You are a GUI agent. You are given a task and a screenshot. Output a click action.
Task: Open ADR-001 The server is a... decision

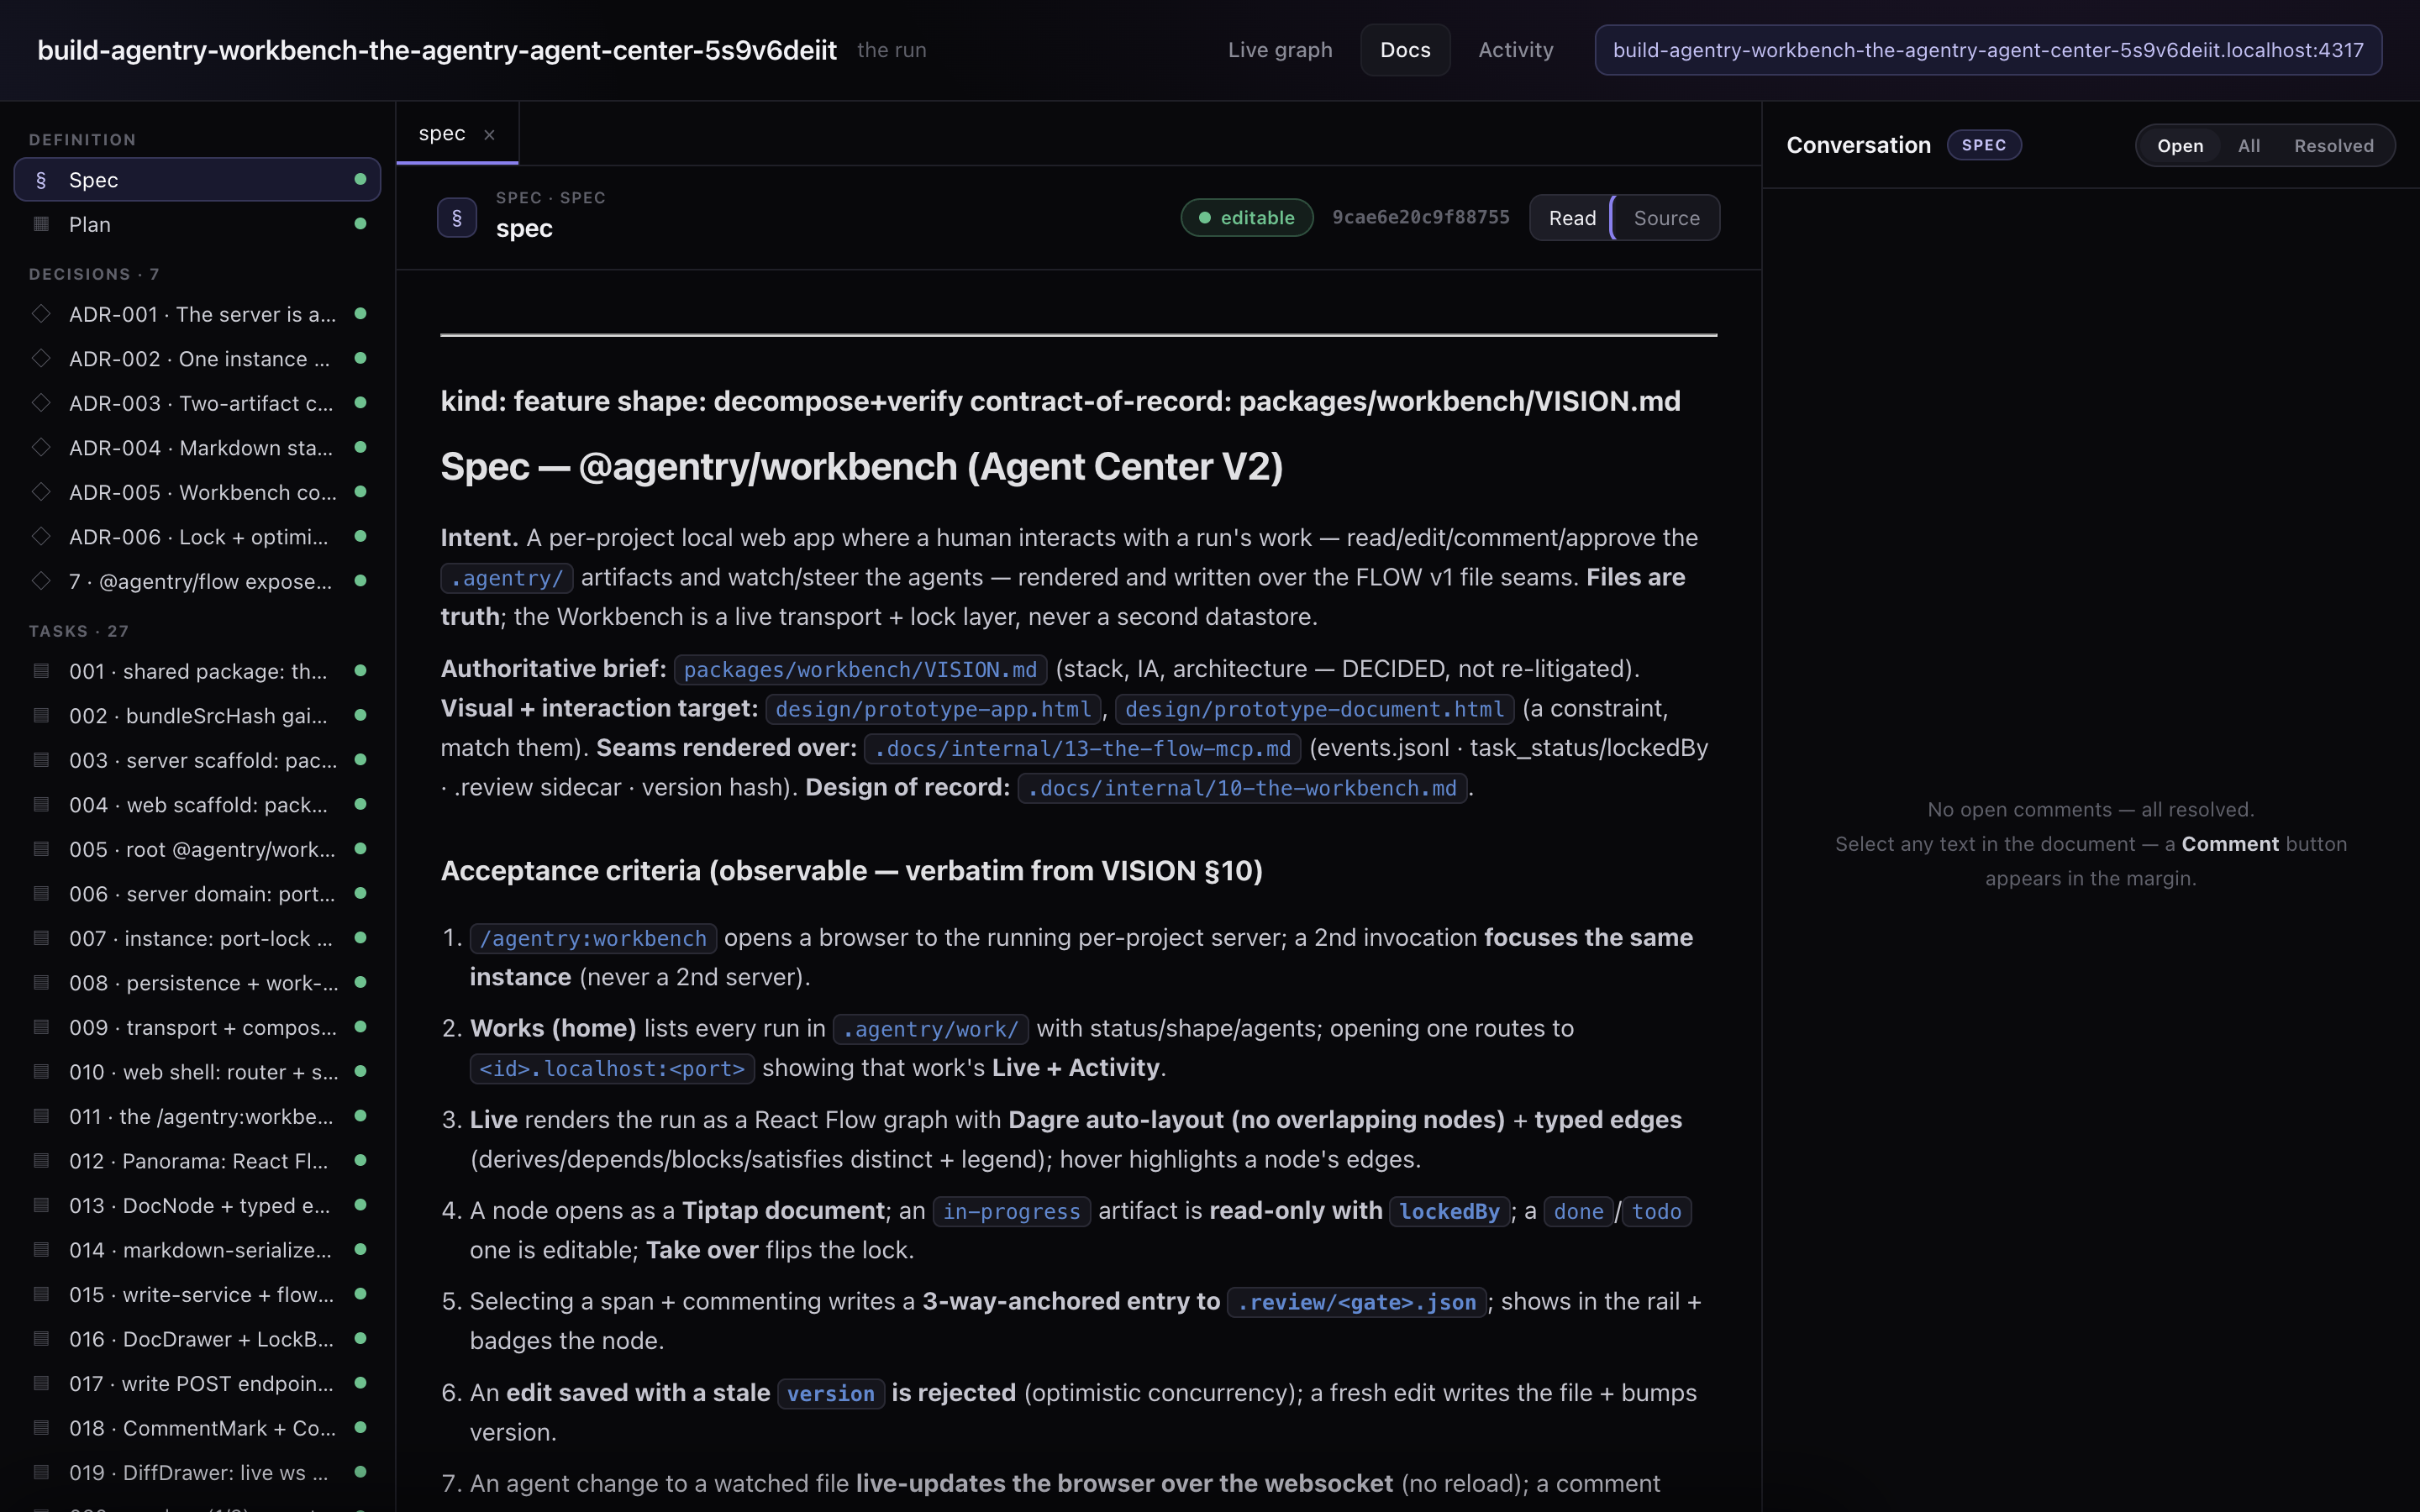coord(197,314)
